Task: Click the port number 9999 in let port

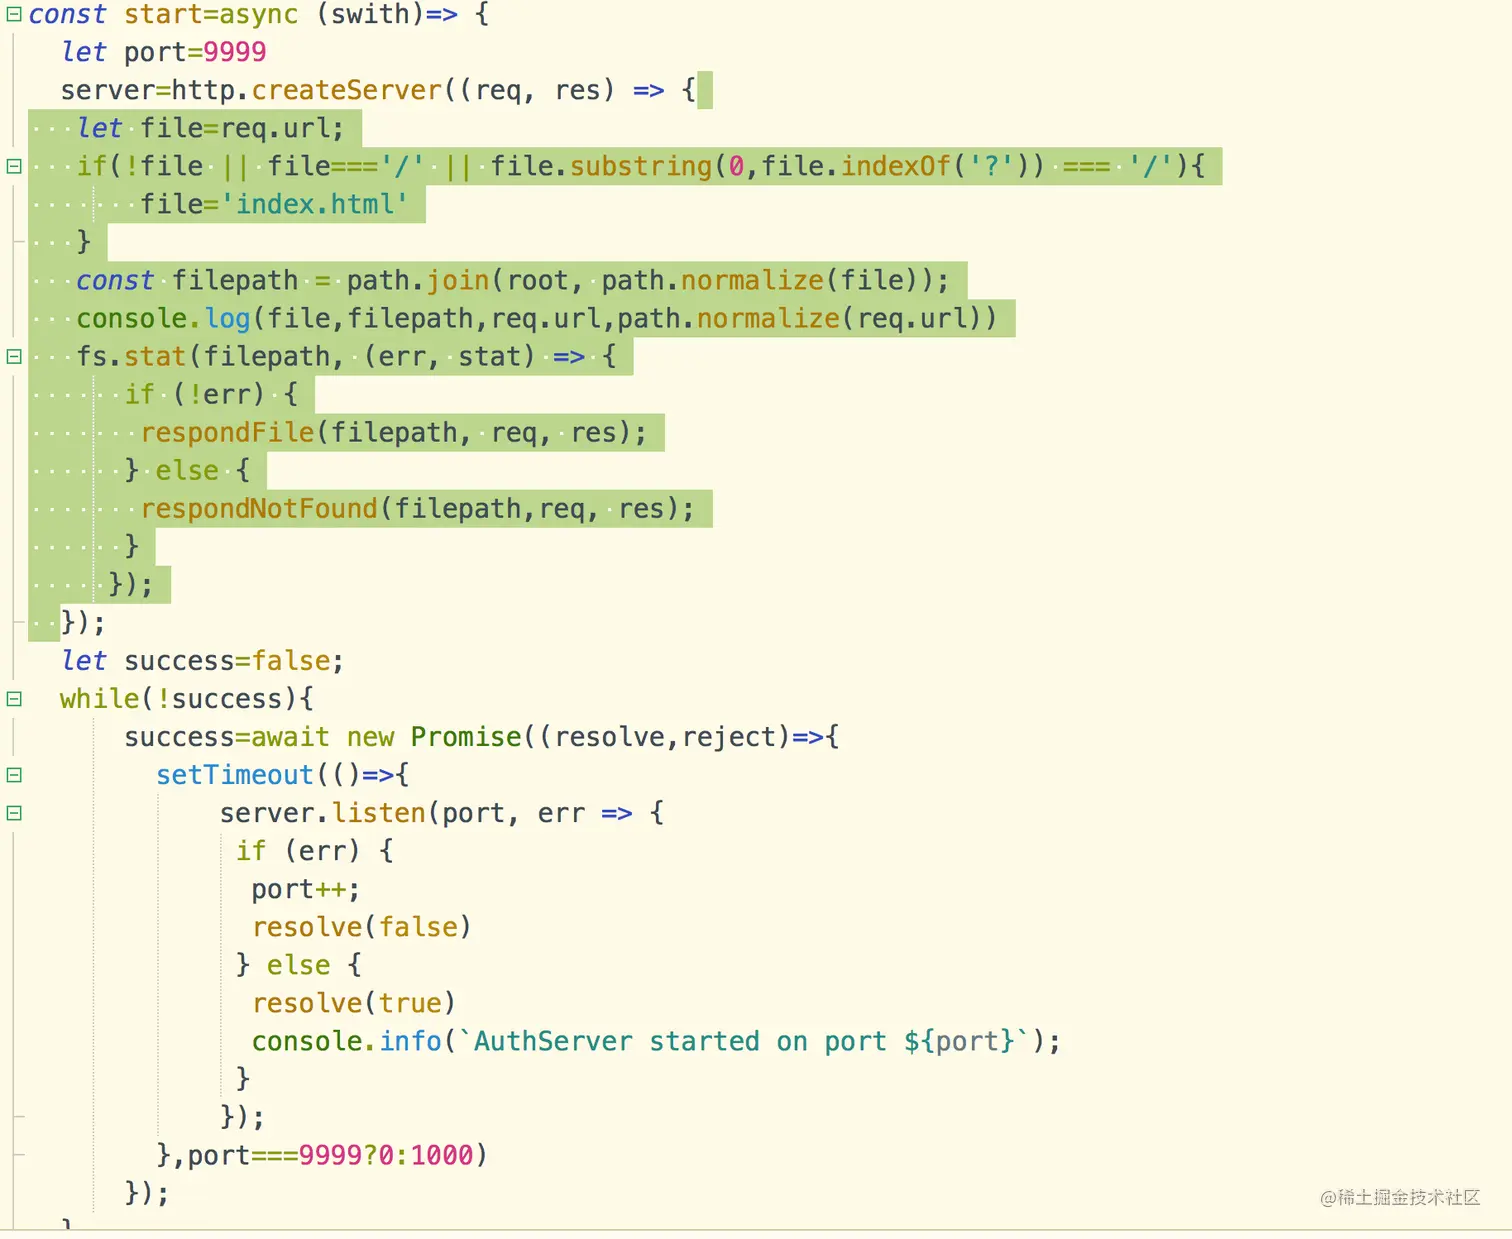Action: 235,52
